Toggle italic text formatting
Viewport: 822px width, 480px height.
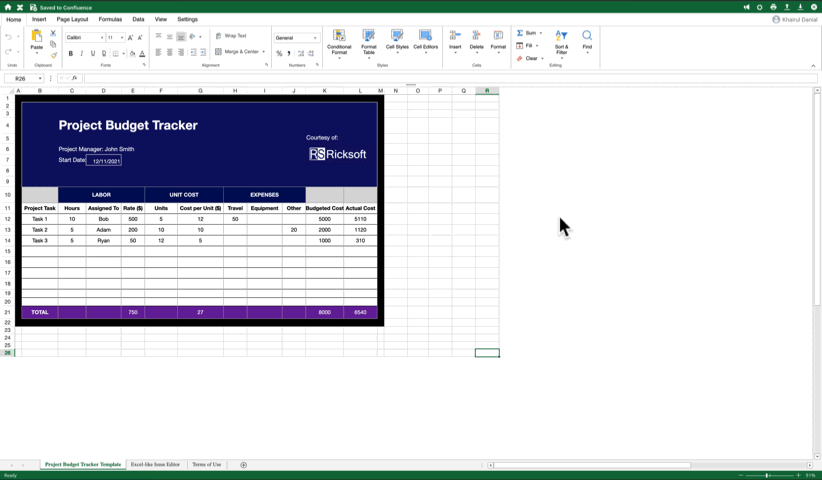[82, 53]
